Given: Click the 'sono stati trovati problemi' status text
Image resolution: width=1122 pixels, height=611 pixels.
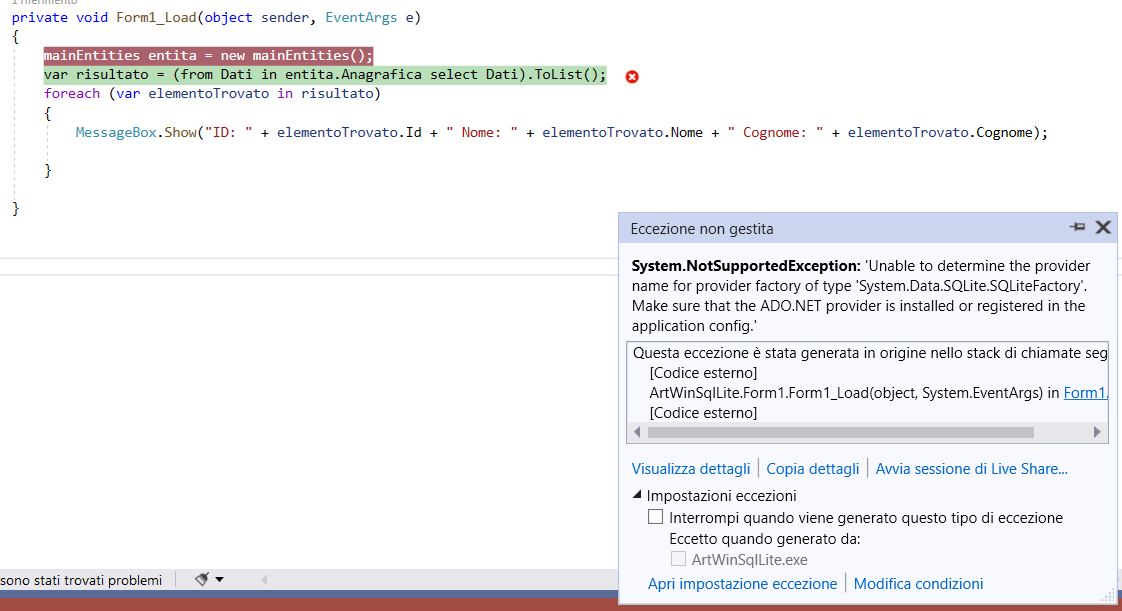Looking at the screenshot, I should (x=81, y=580).
